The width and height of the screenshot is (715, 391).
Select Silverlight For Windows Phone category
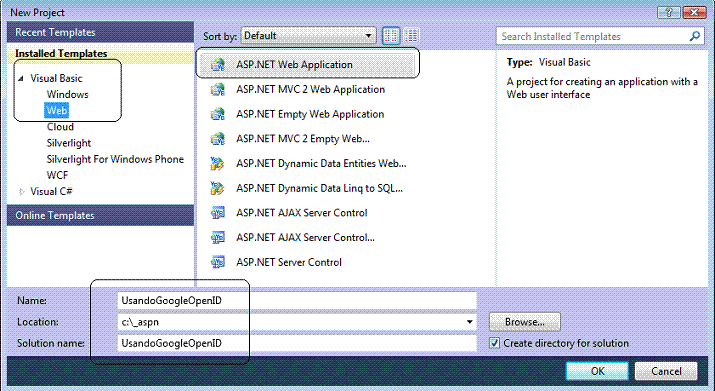[x=115, y=159]
